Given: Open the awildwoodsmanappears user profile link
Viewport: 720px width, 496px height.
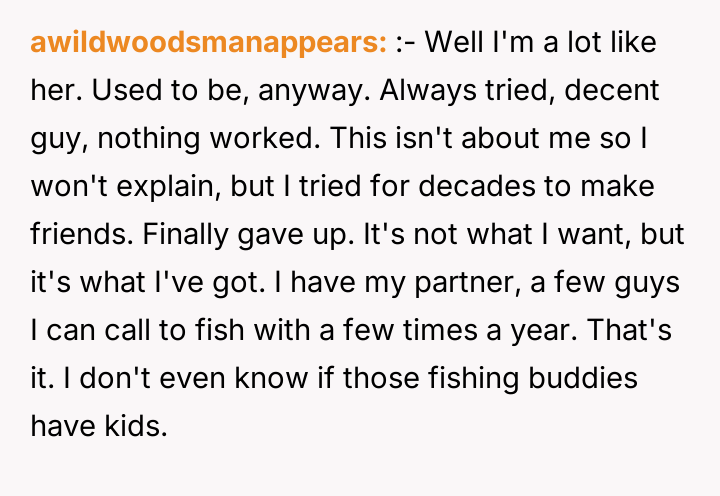Looking at the screenshot, I should tap(210, 45).
